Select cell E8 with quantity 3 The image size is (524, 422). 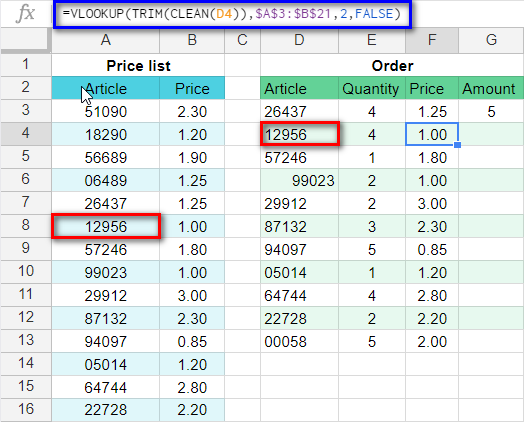point(372,226)
